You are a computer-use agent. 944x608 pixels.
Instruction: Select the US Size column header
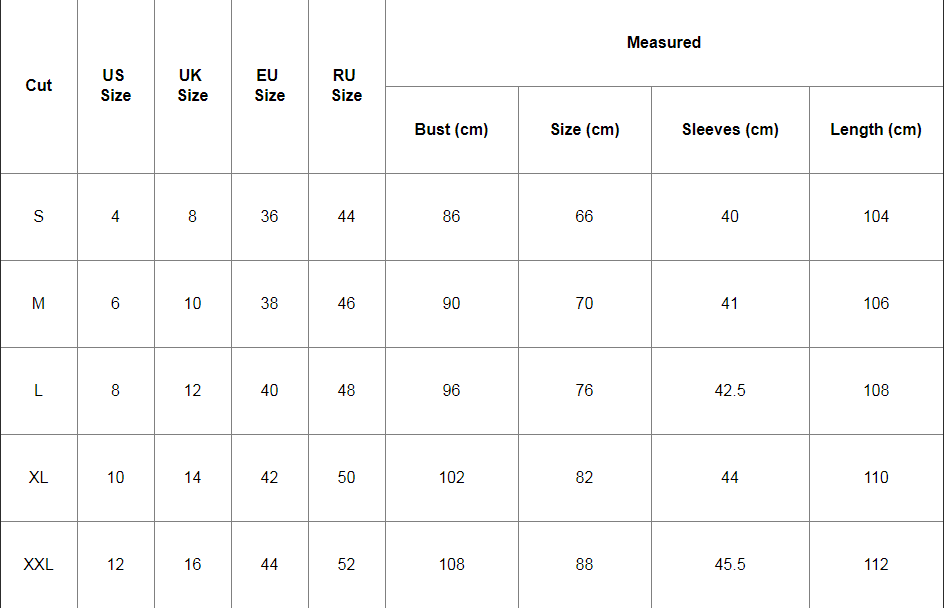click(x=115, y=86)
